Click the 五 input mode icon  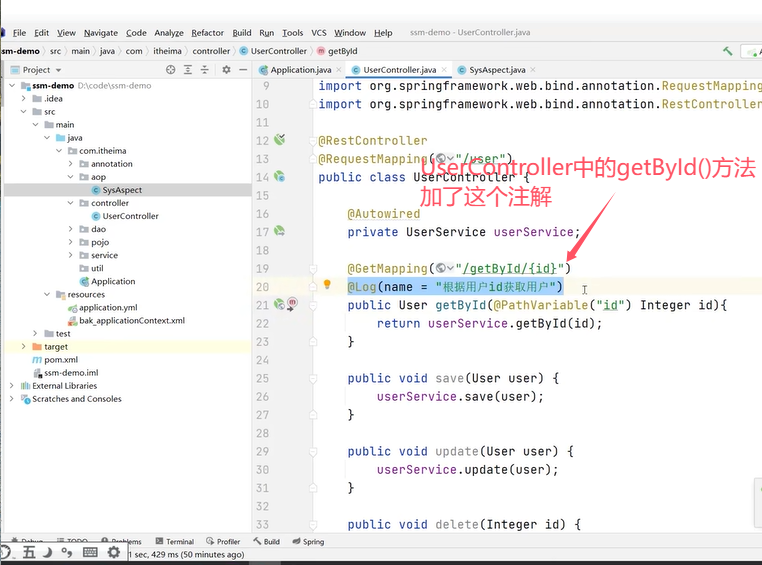29,552
